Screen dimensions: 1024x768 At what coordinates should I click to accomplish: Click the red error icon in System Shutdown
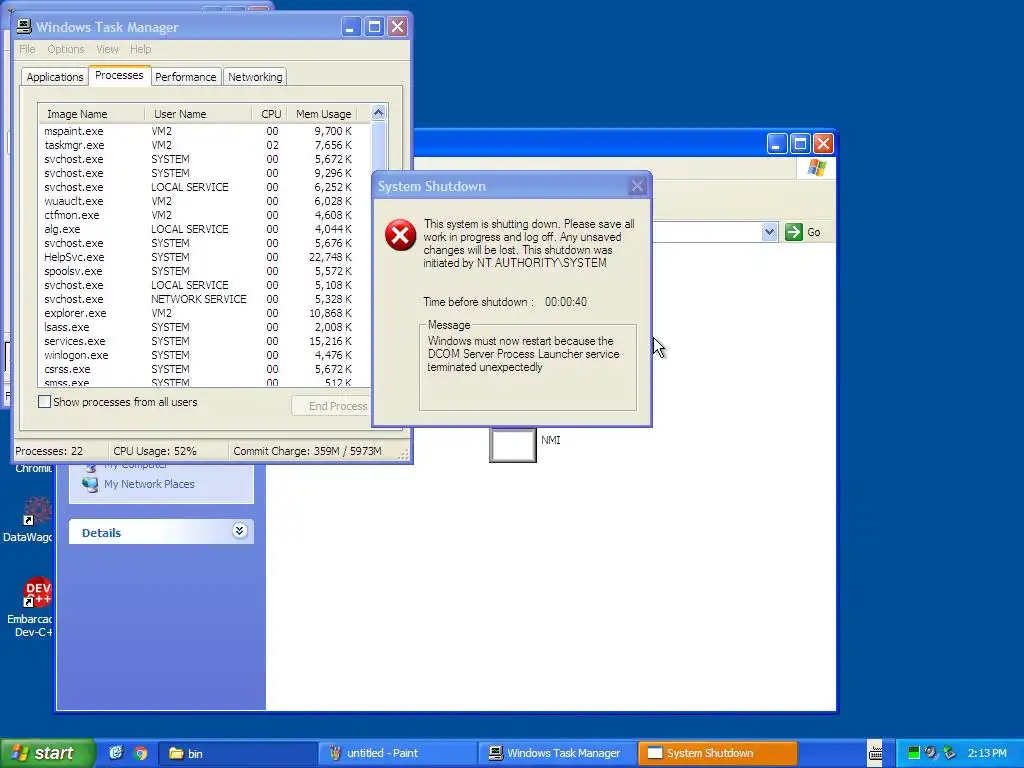pos(400,235)
